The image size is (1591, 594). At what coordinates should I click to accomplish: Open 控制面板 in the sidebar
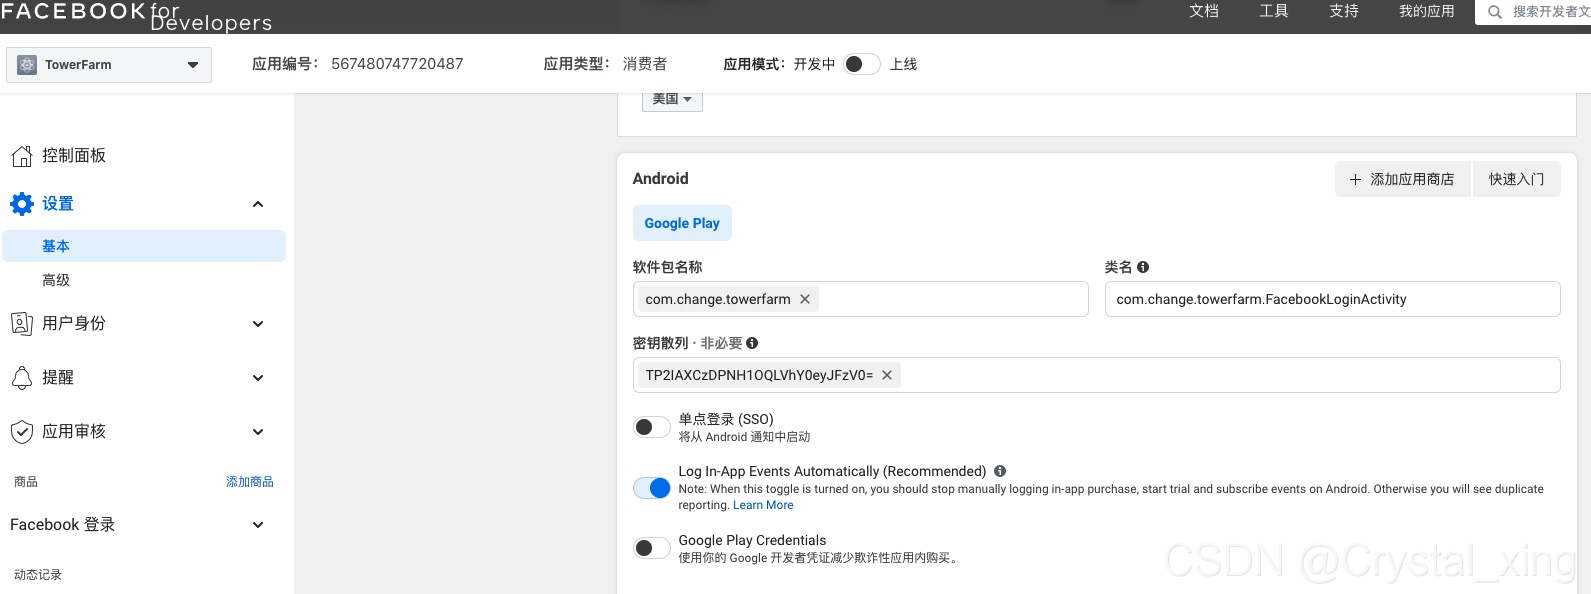[74, 156]
